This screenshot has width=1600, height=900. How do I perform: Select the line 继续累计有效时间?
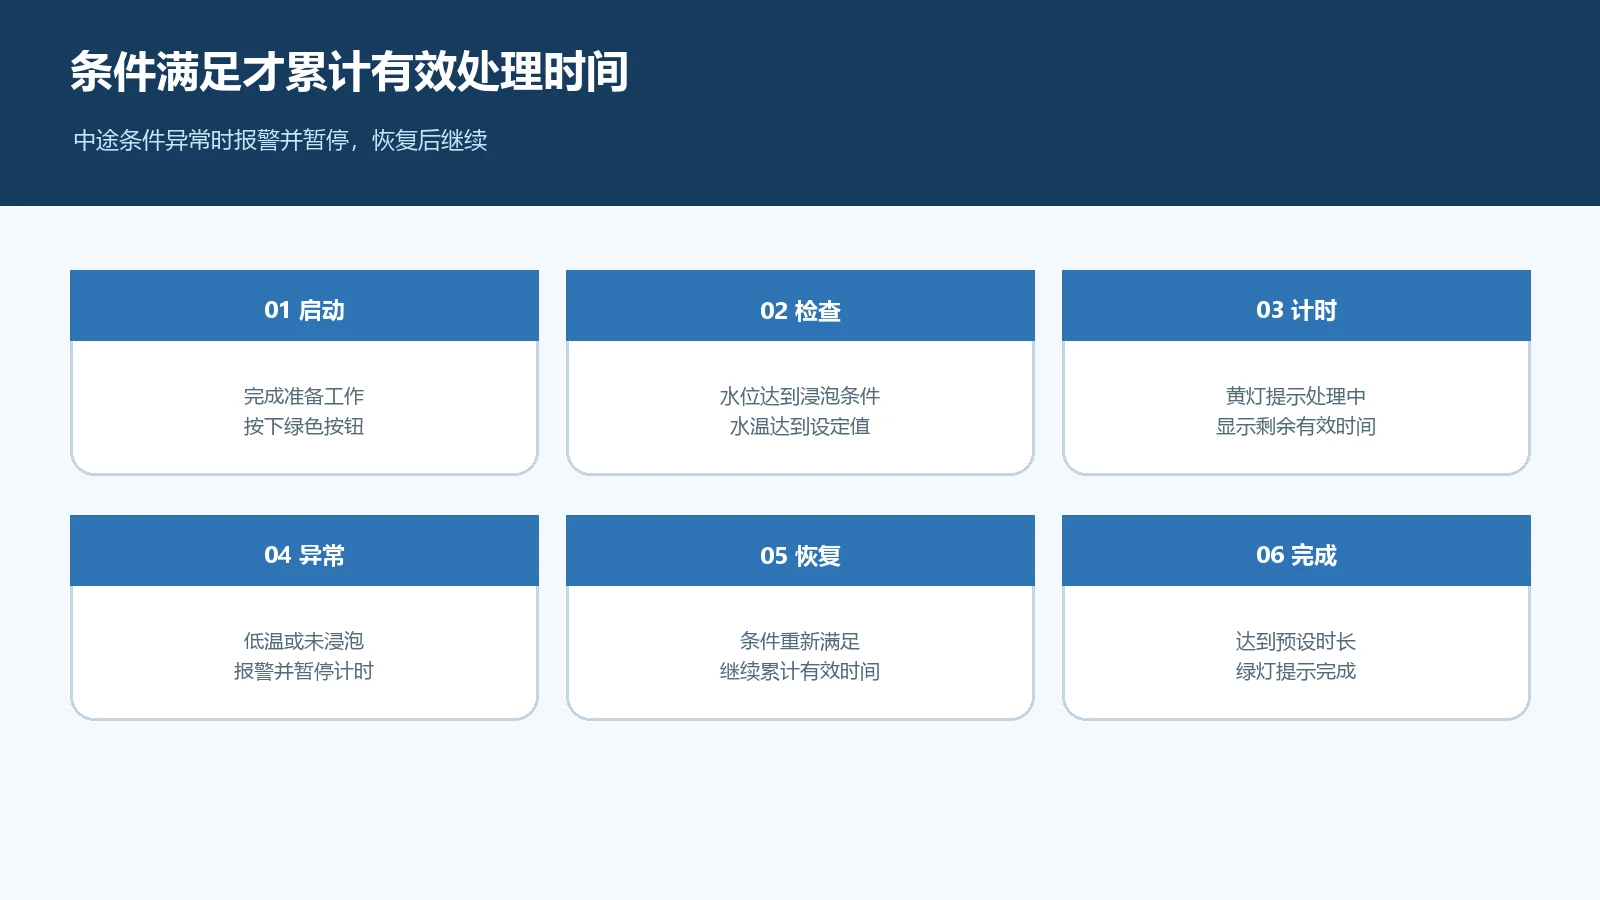(x=800, y=671)
